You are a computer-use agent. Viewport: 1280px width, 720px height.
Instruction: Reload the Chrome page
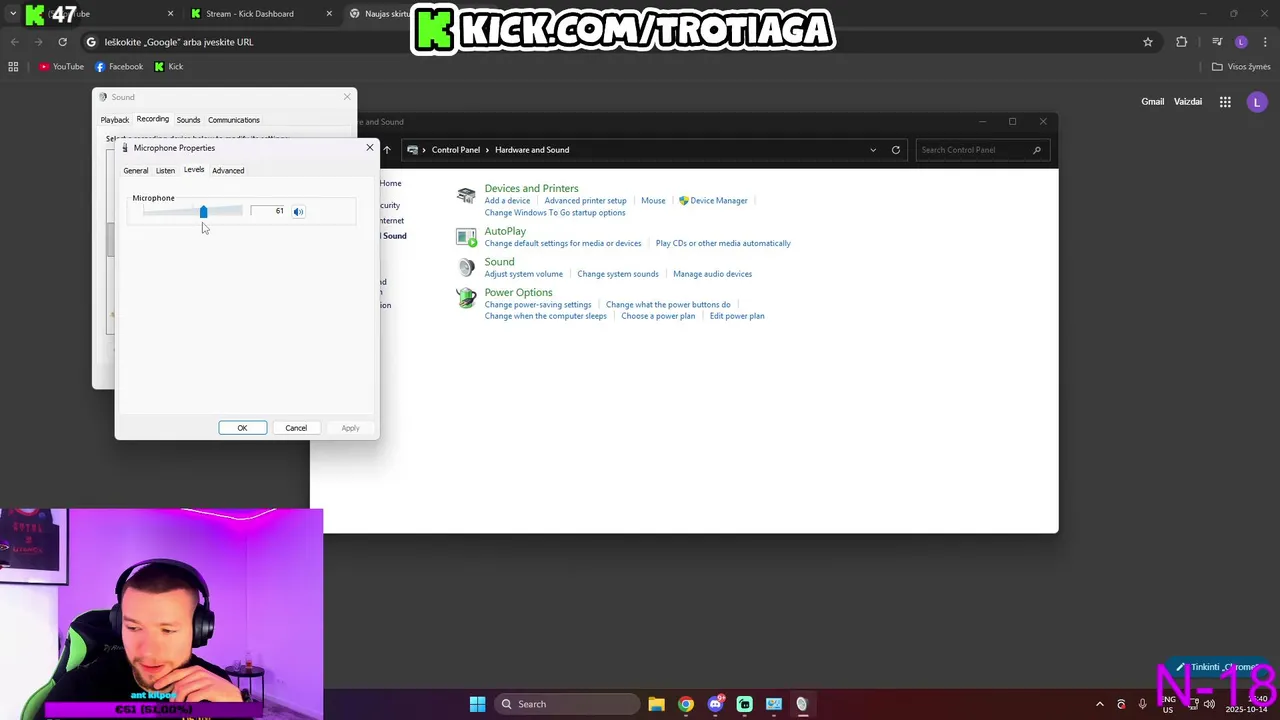tap(62, 42)
